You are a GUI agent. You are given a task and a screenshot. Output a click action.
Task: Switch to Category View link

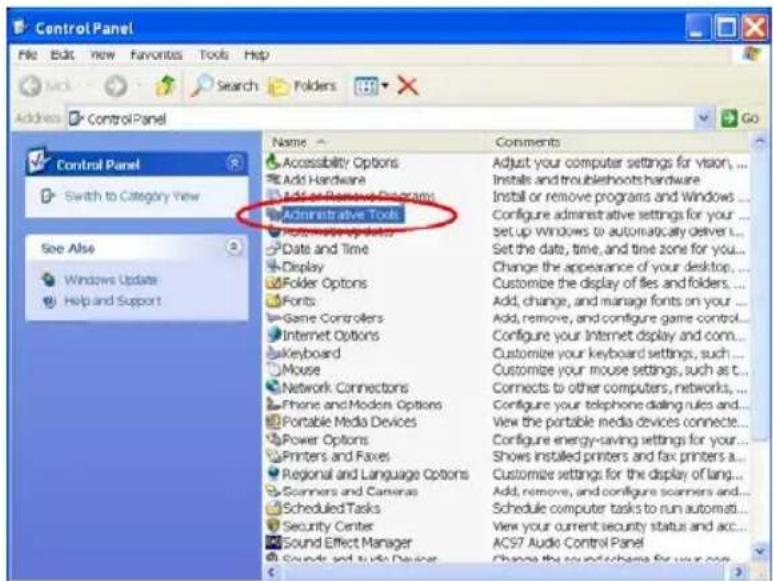[x=132, y=196]
